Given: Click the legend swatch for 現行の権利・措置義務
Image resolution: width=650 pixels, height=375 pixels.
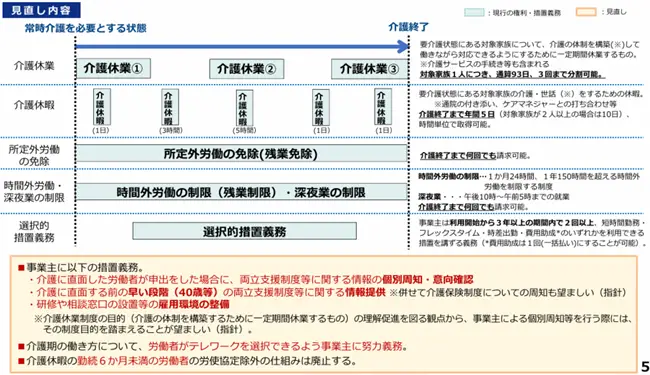Looking at the screenshot, I should pos(474,12).
